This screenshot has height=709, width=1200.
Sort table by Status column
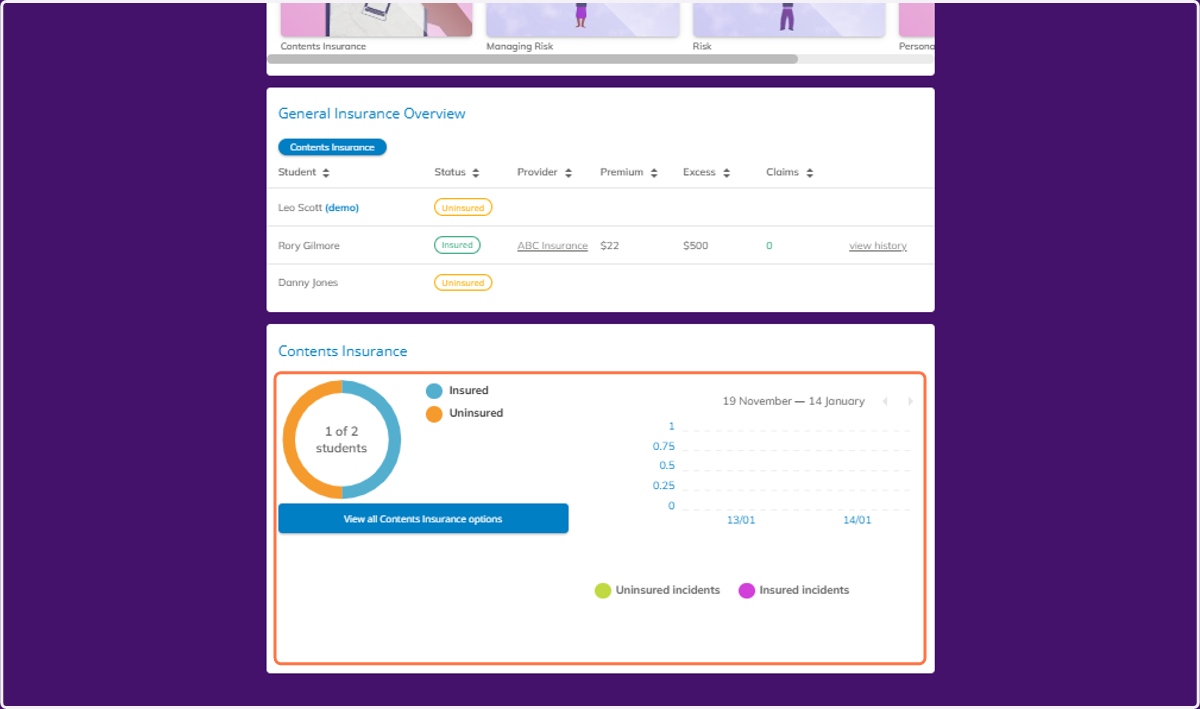coord(476,173)
